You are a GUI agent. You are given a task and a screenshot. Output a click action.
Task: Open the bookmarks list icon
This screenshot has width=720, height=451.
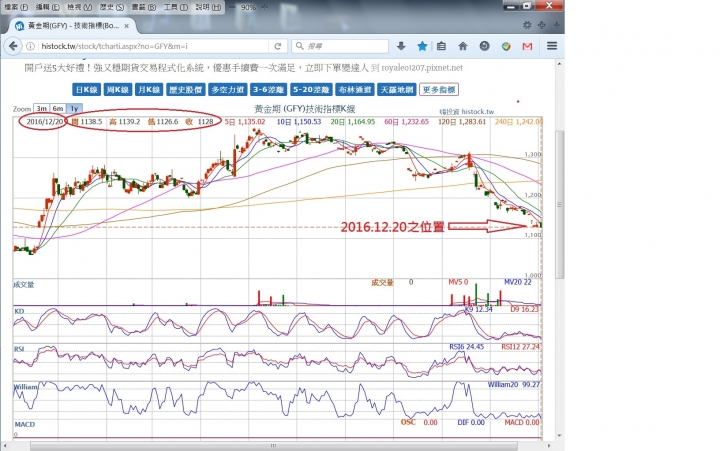pos(443,46)
